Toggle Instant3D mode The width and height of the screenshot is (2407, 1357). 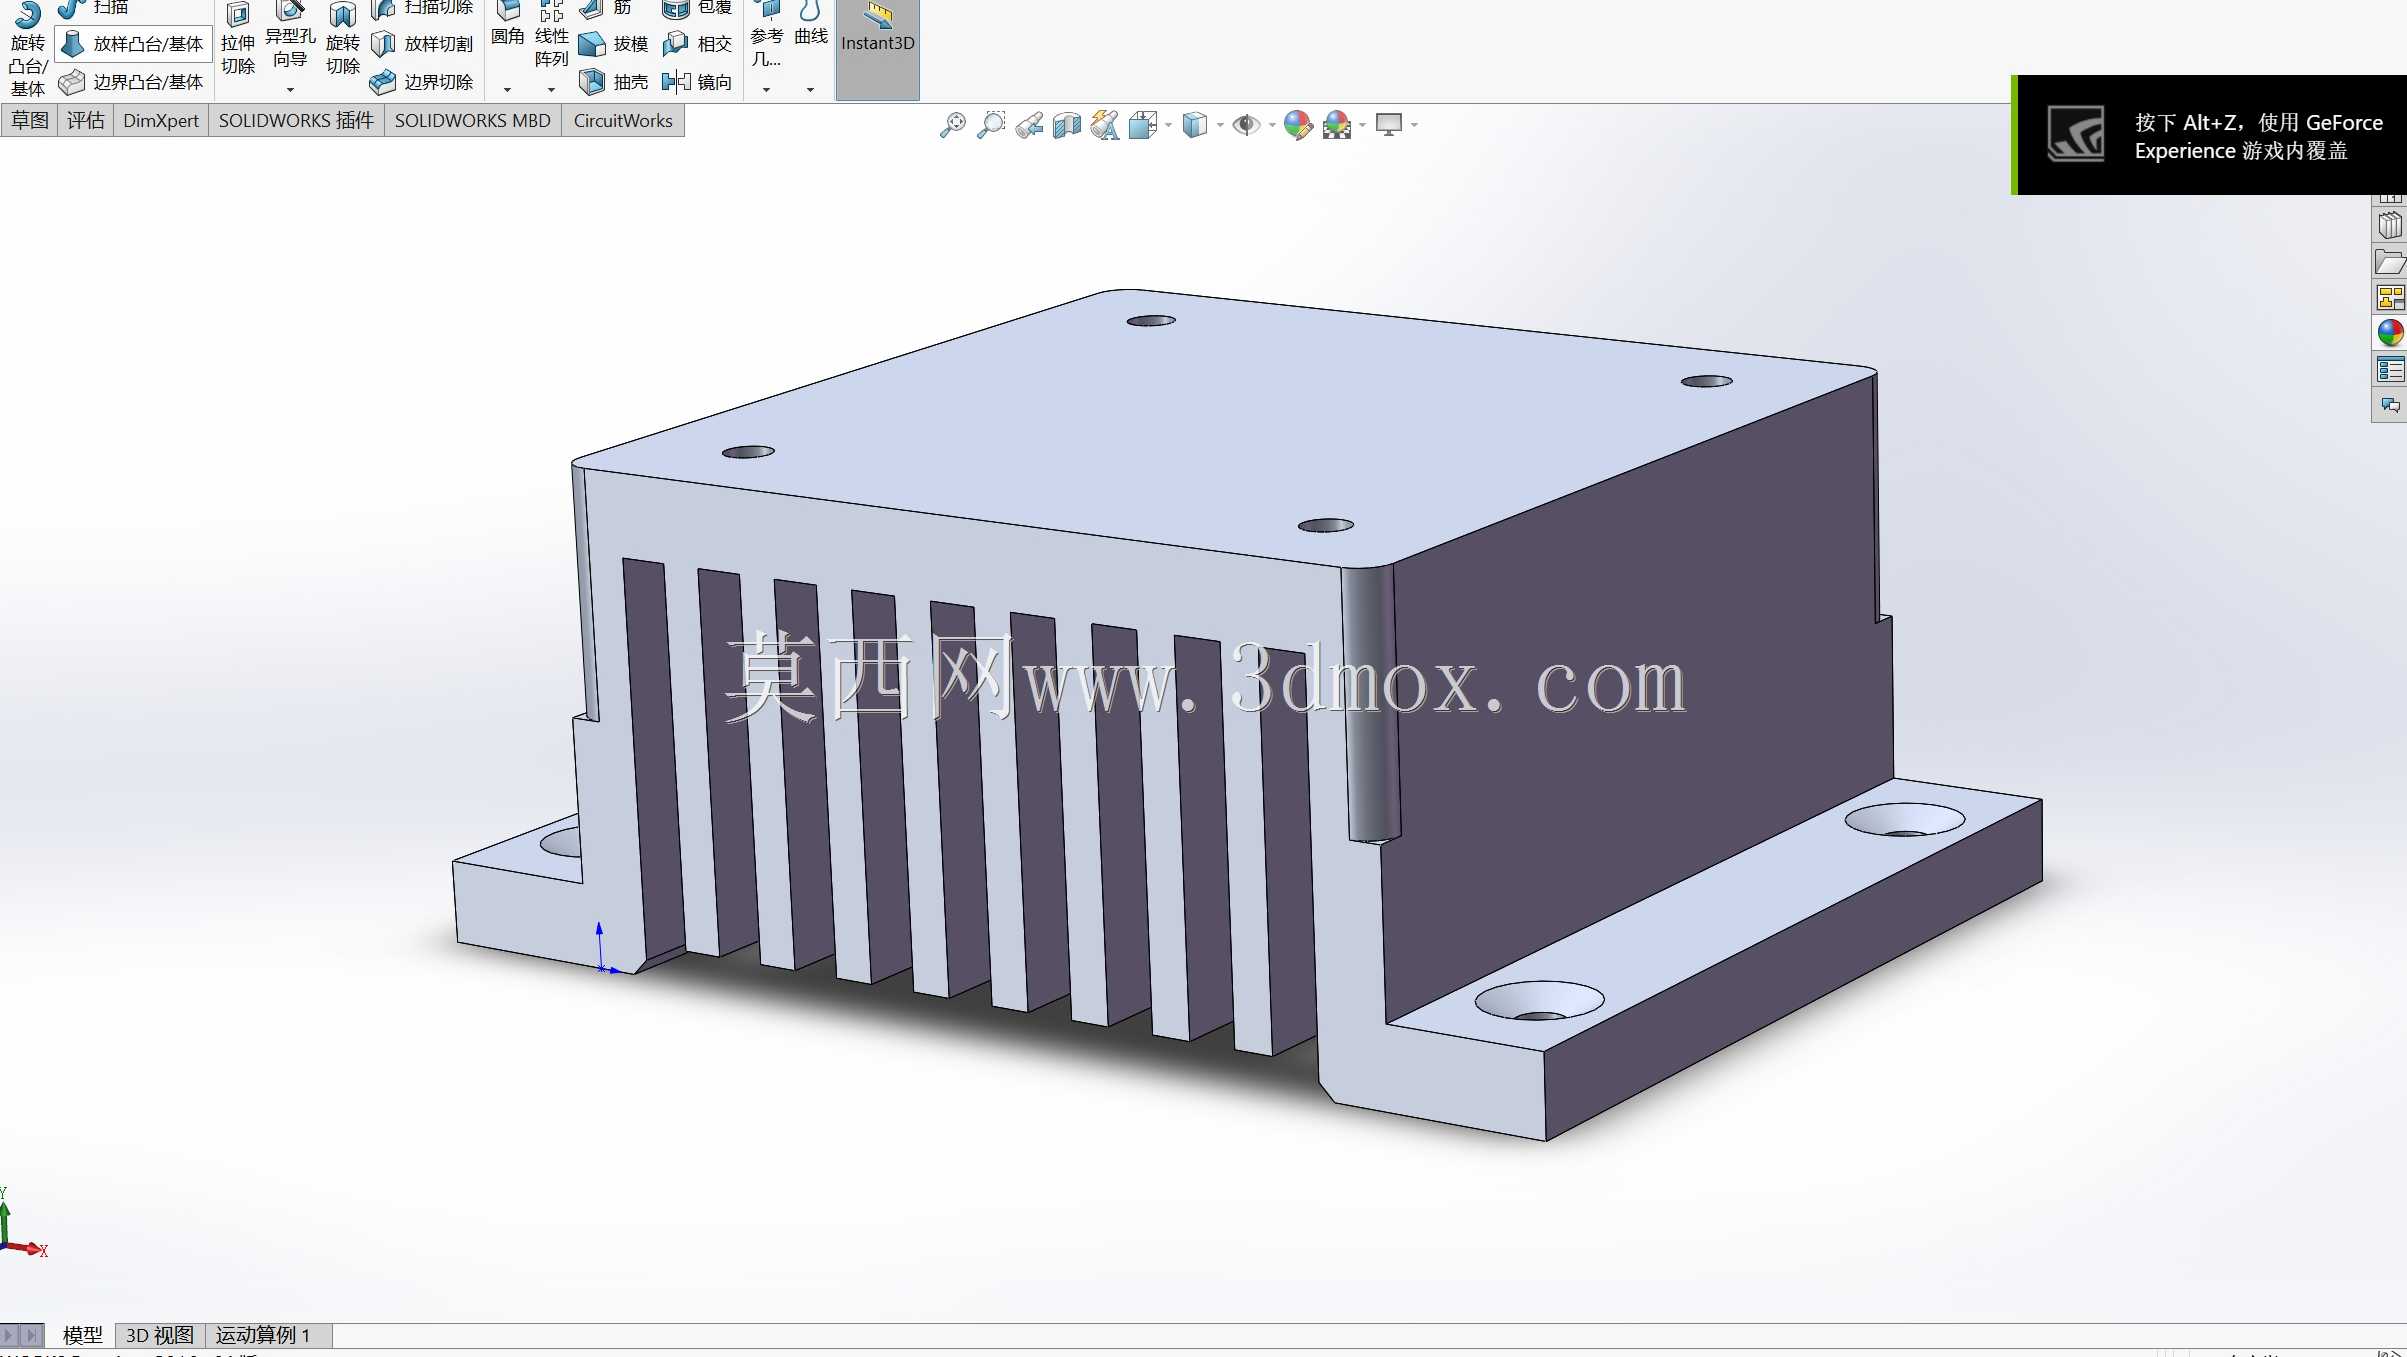878,48
